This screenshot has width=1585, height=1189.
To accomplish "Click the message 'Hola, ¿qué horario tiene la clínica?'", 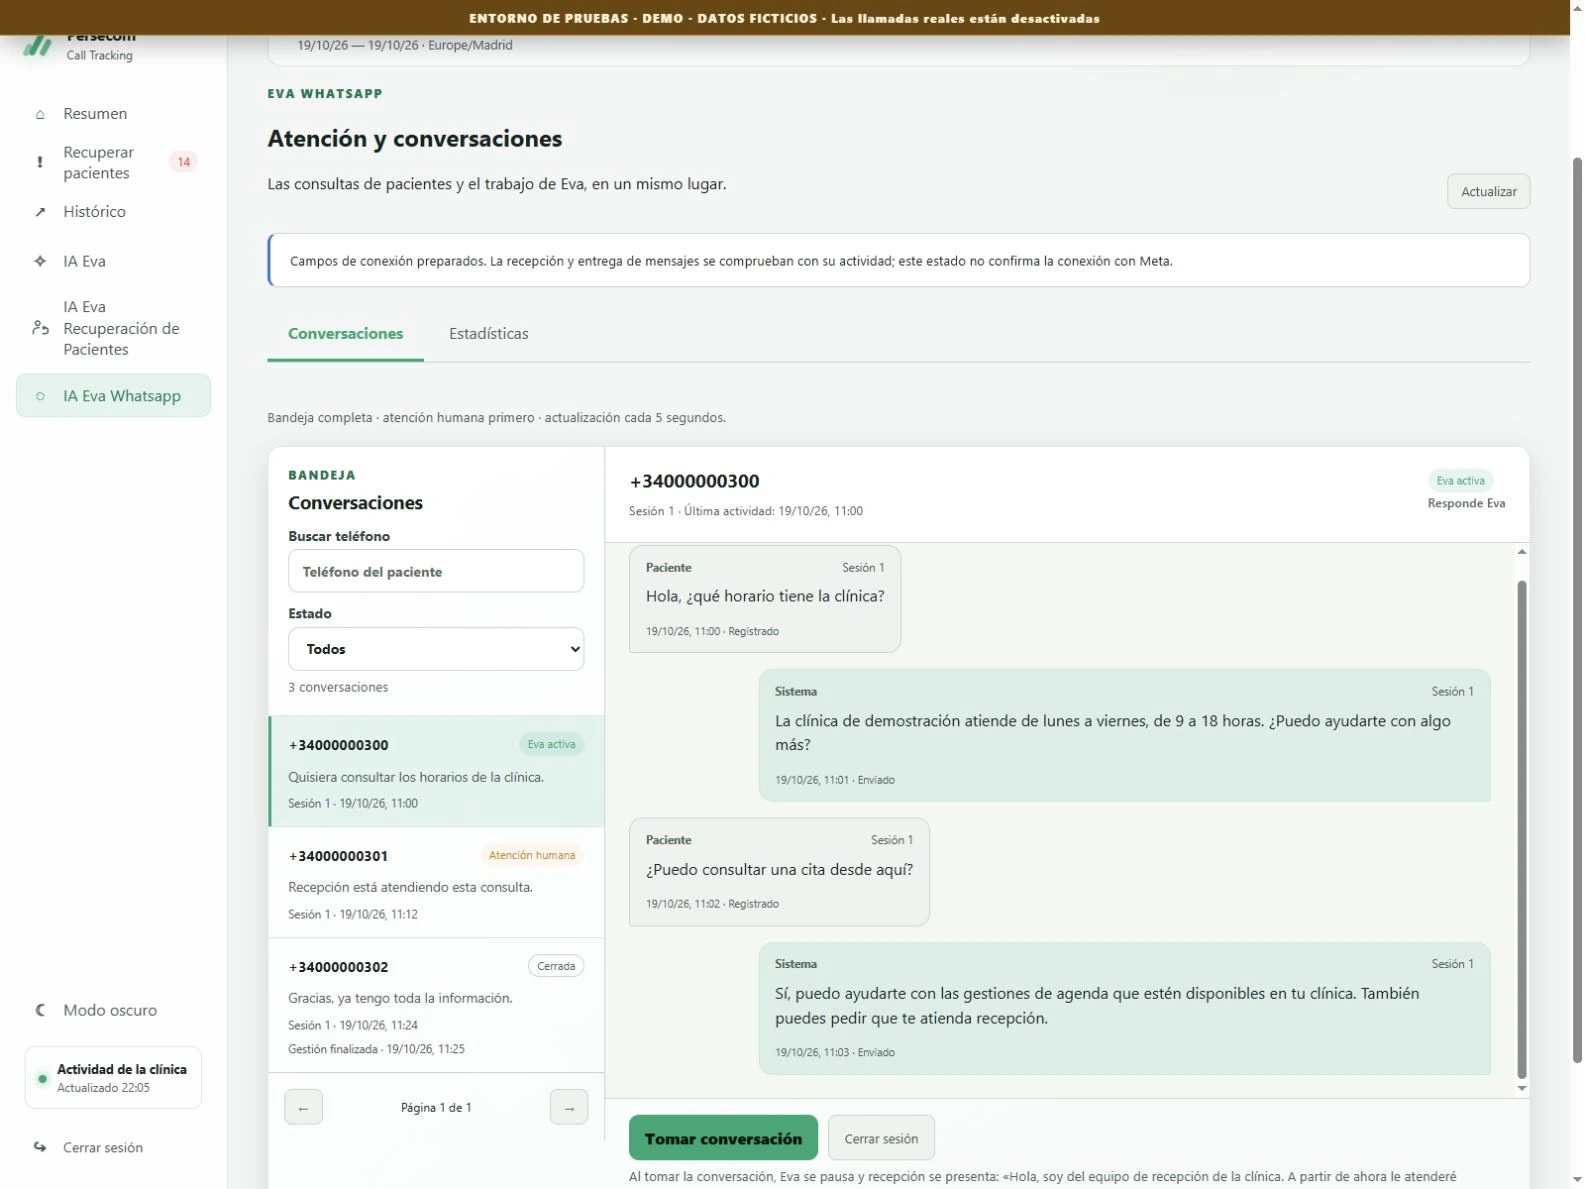I will pyautogui.click(x=765, y=599).
